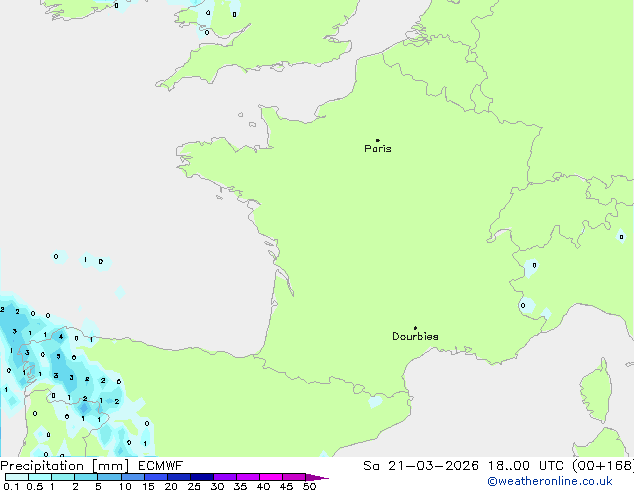Pick the 5–10 mm legend color
The height and width of the screenshot is (490, 634).
[109, 477]
